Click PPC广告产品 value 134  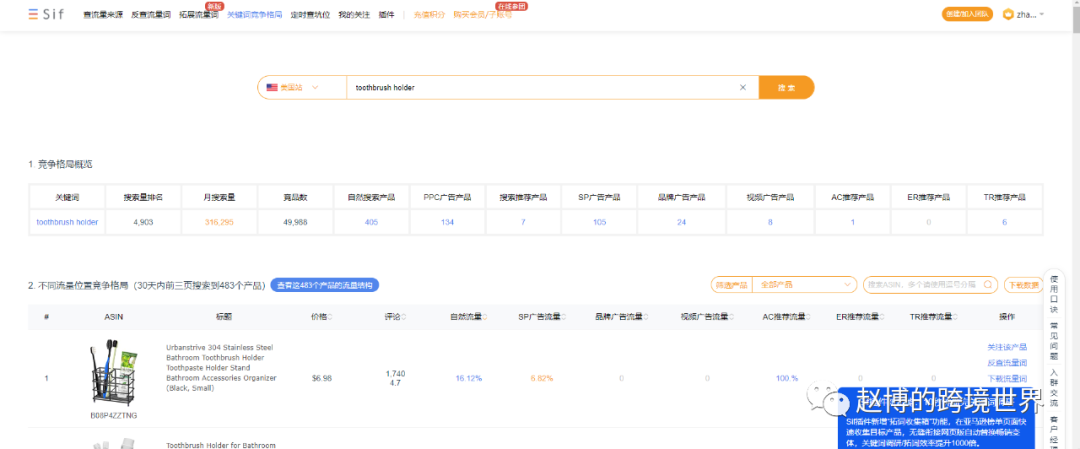click(447, 222)
